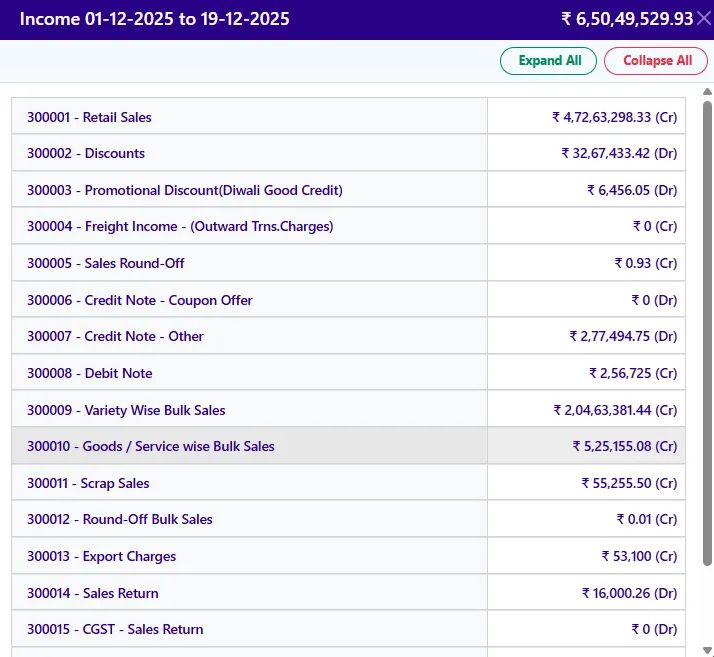
Task: Click the ₹ 5,25,155.08 (Cr) amount
Action: (x=625, y=446)
